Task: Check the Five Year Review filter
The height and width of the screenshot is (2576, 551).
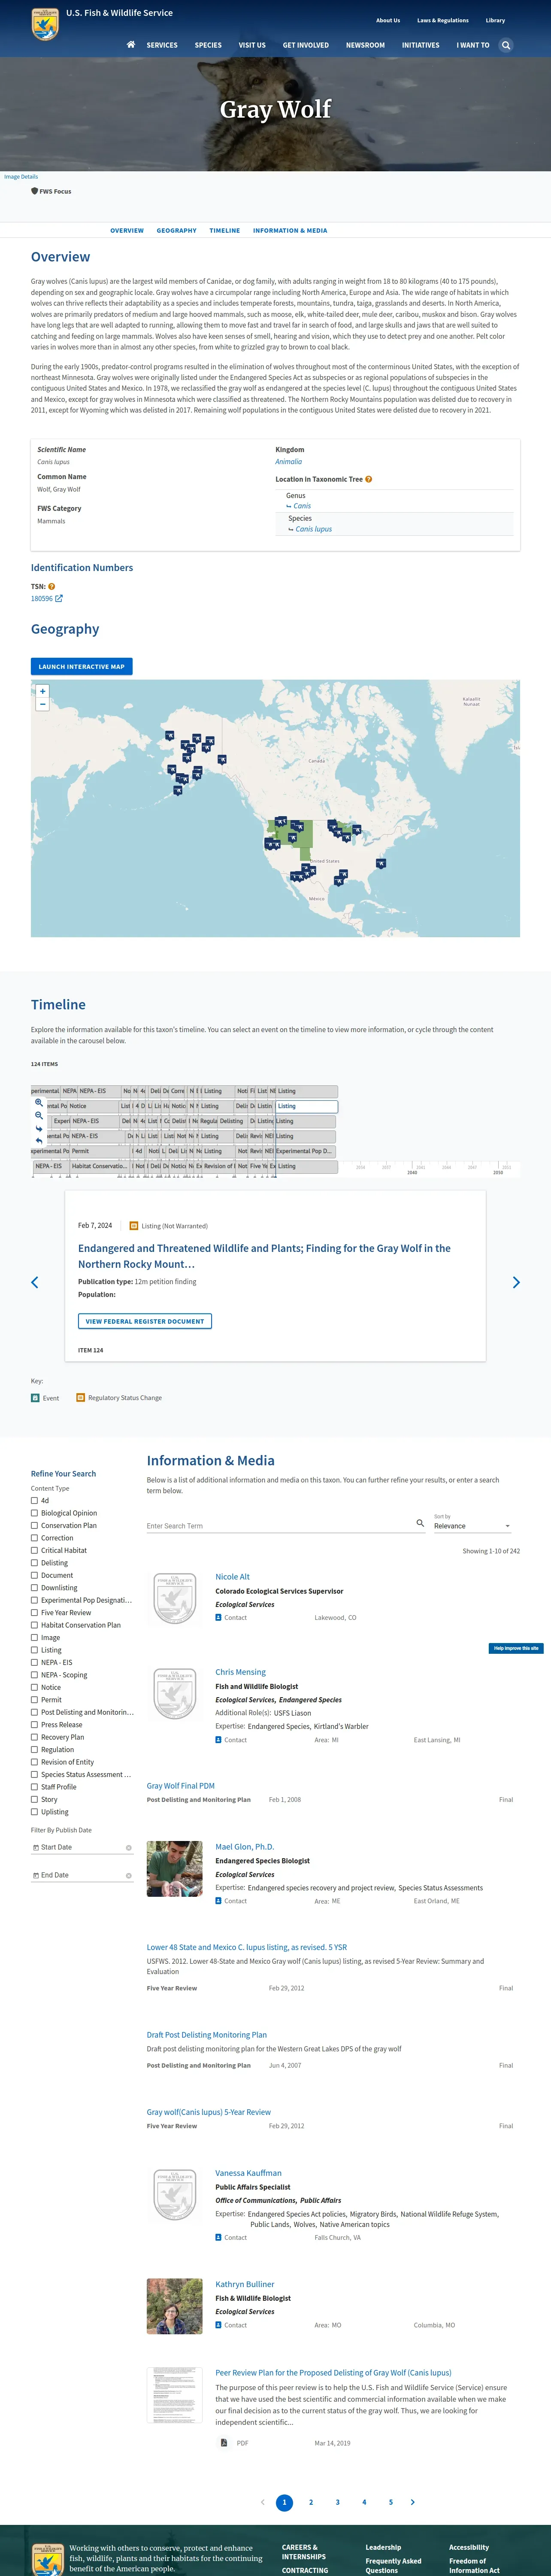Action: click(x=34, y=1613)
